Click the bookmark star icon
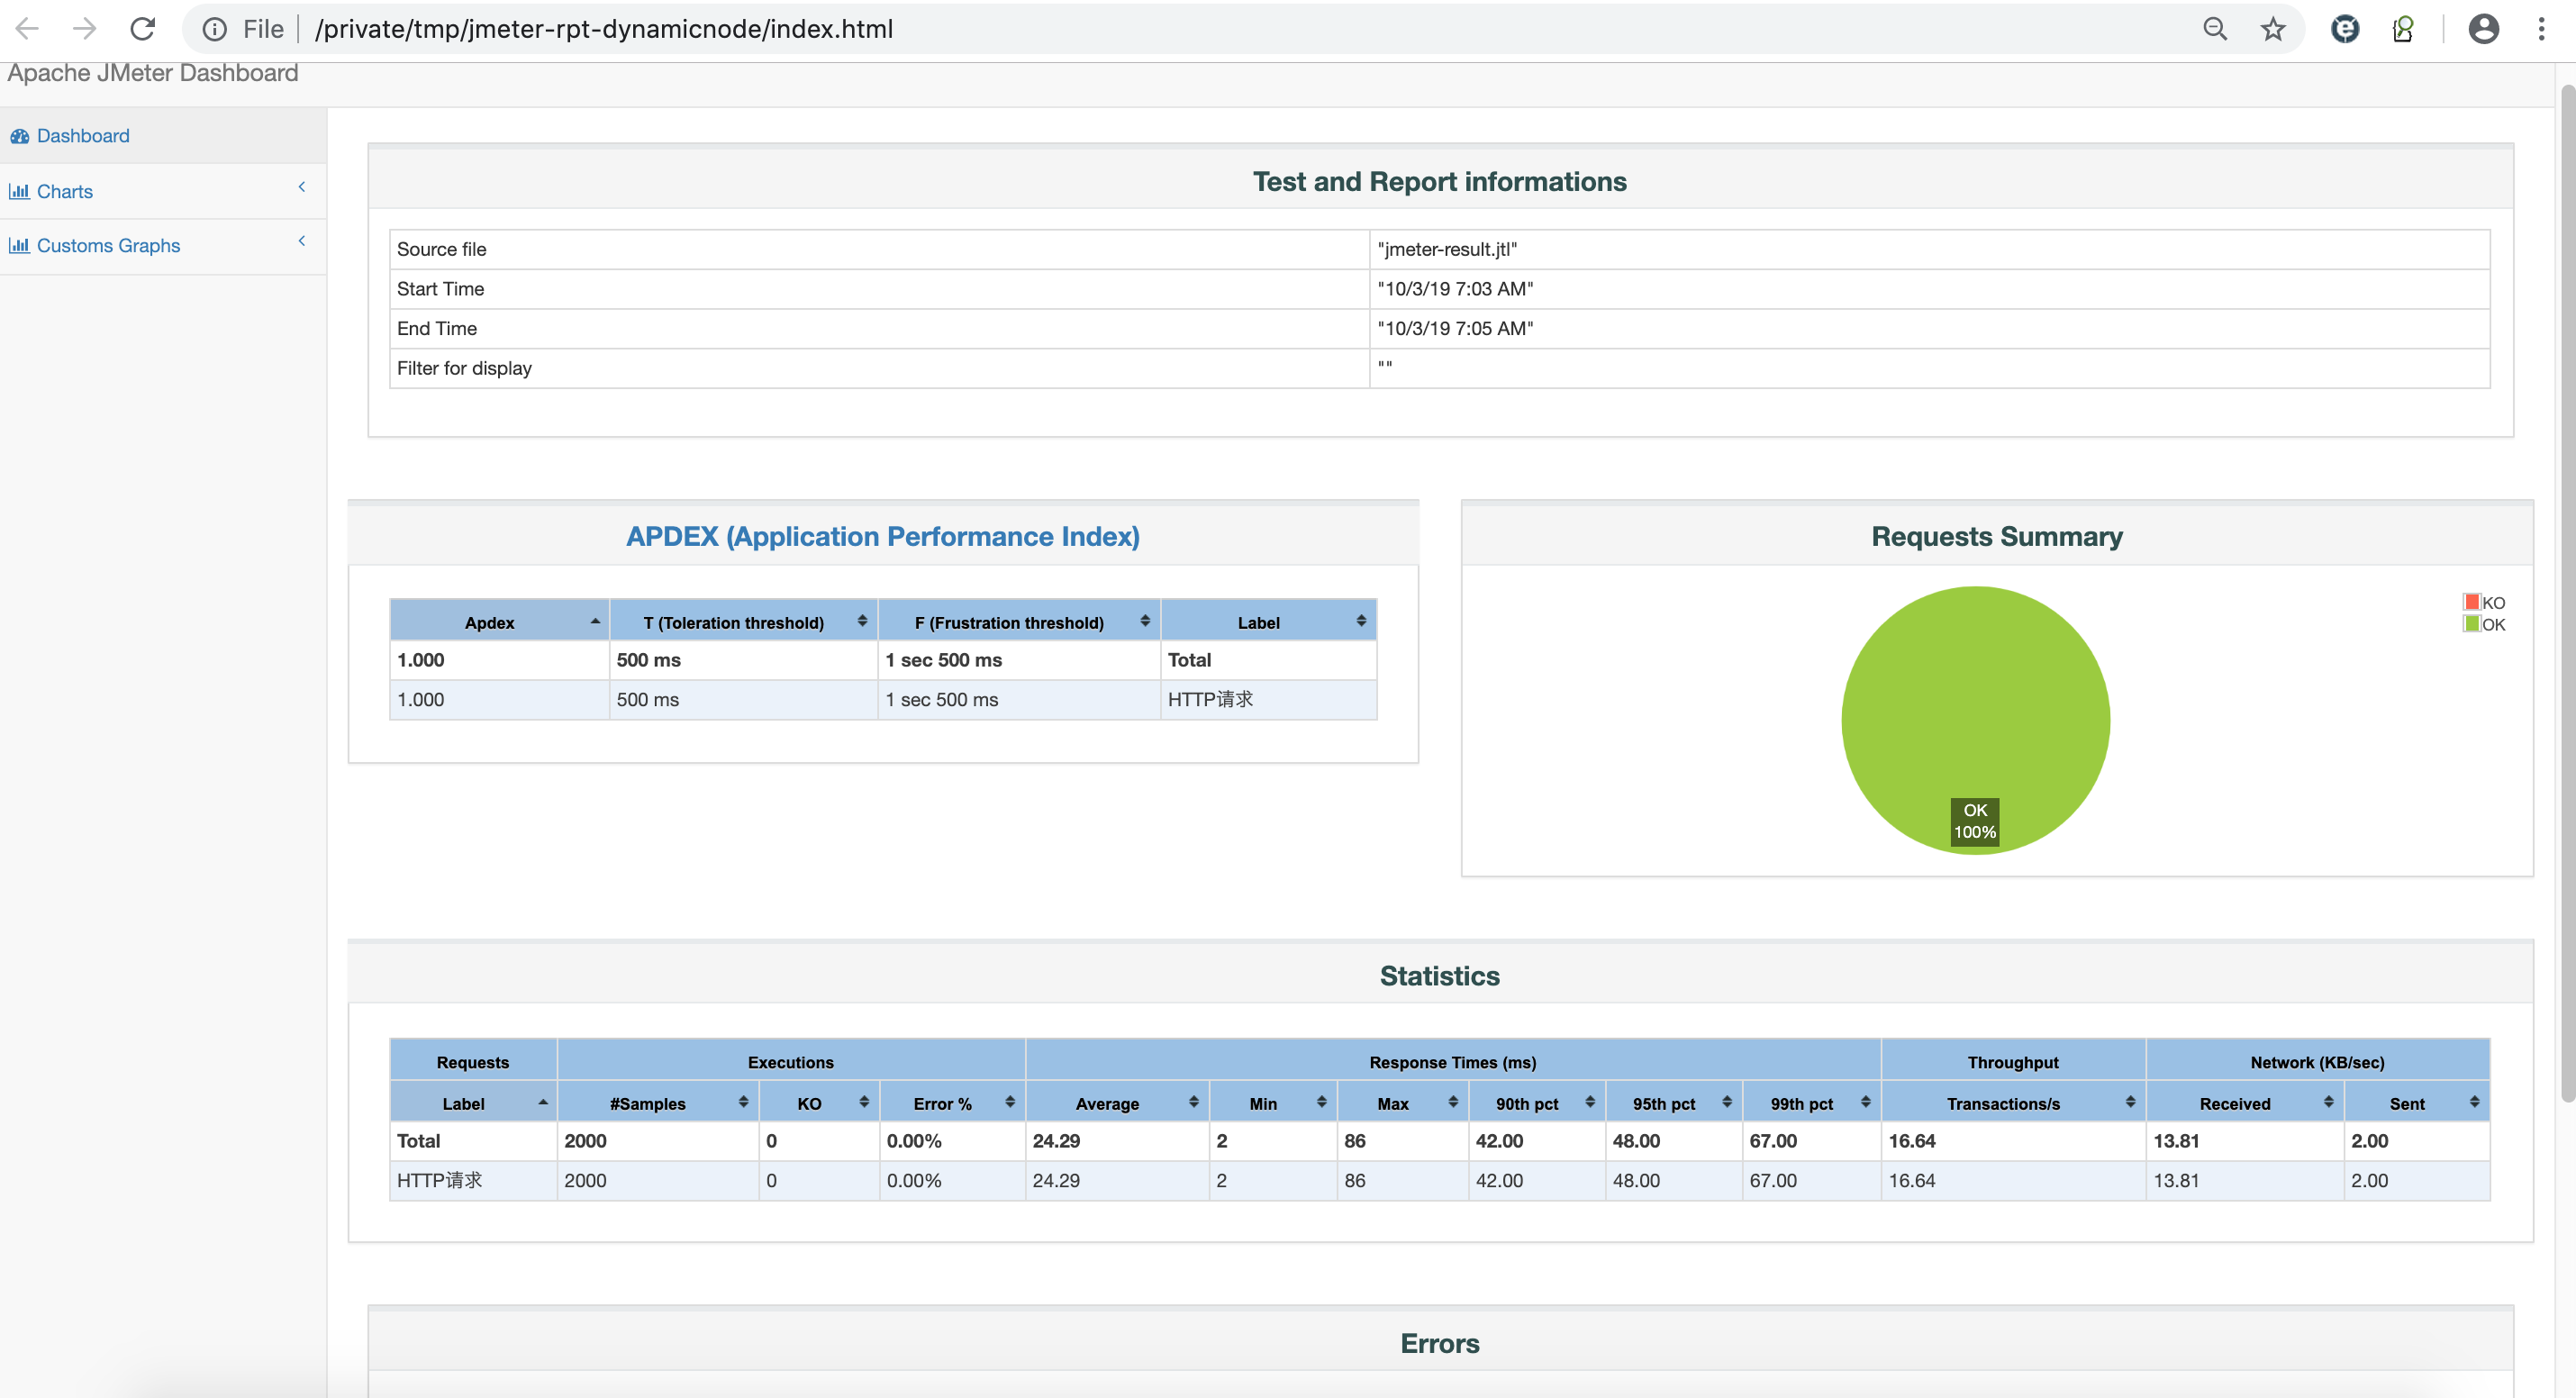Screen dimensions: 2576x1398 pos(2272,29)
